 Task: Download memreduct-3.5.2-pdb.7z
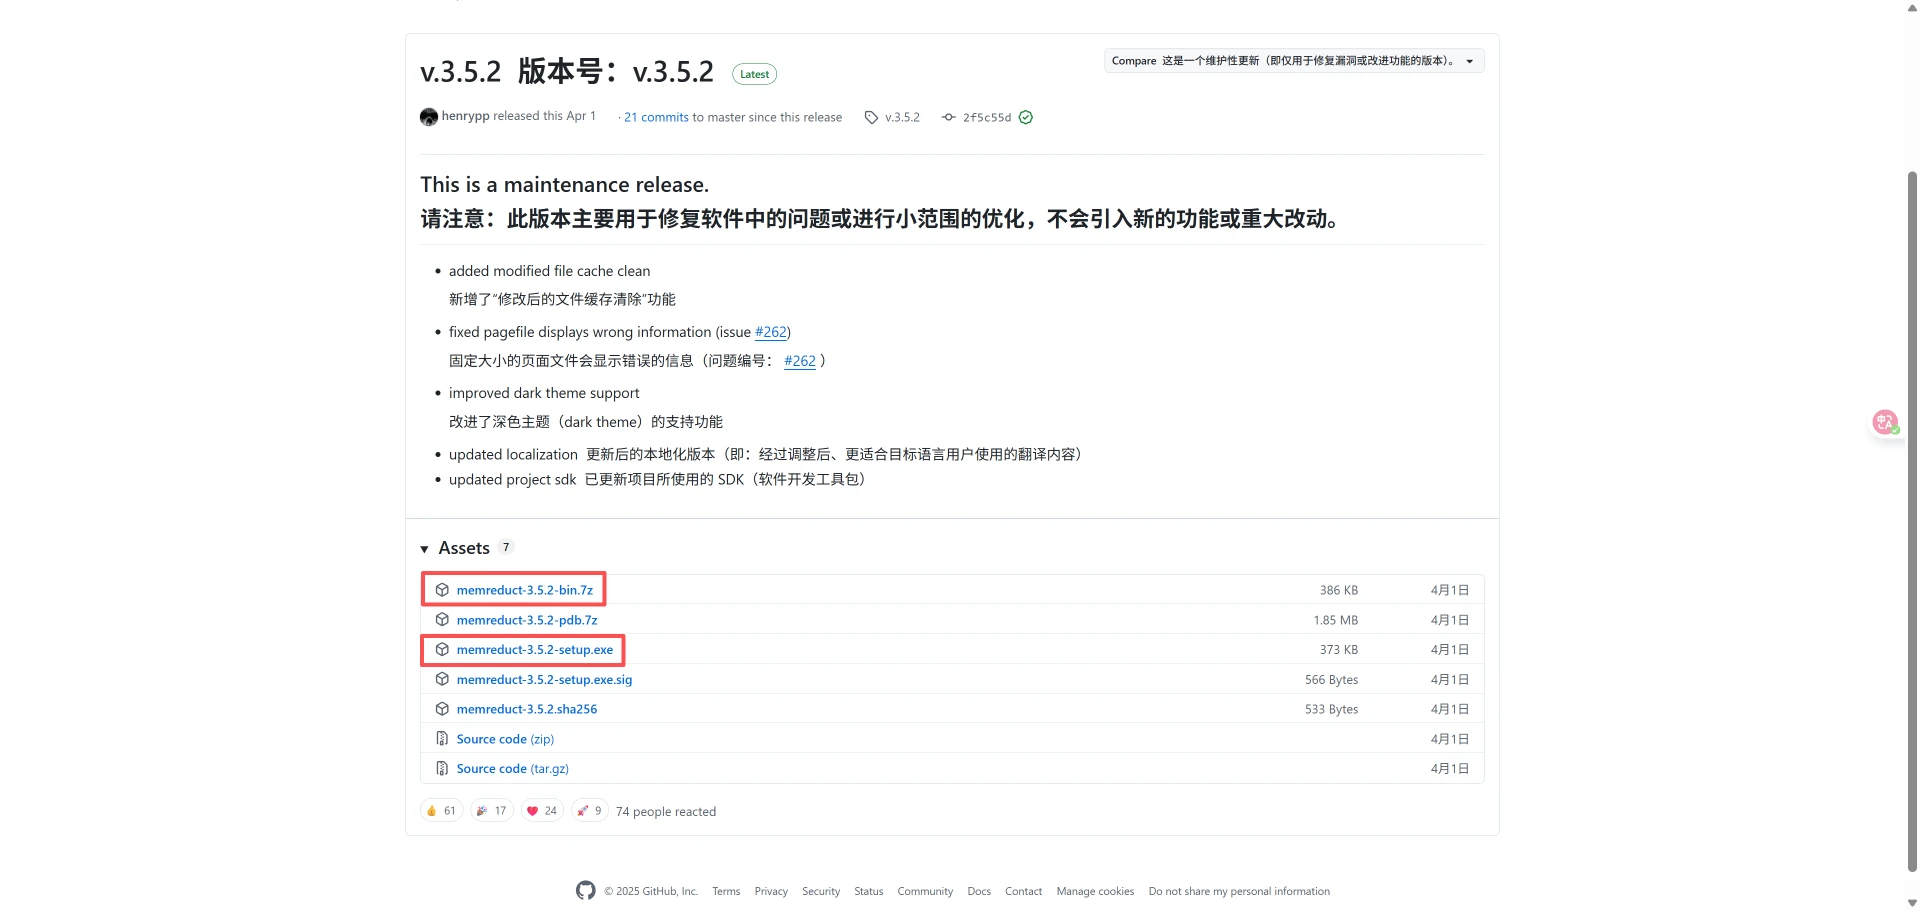[527, 620]
